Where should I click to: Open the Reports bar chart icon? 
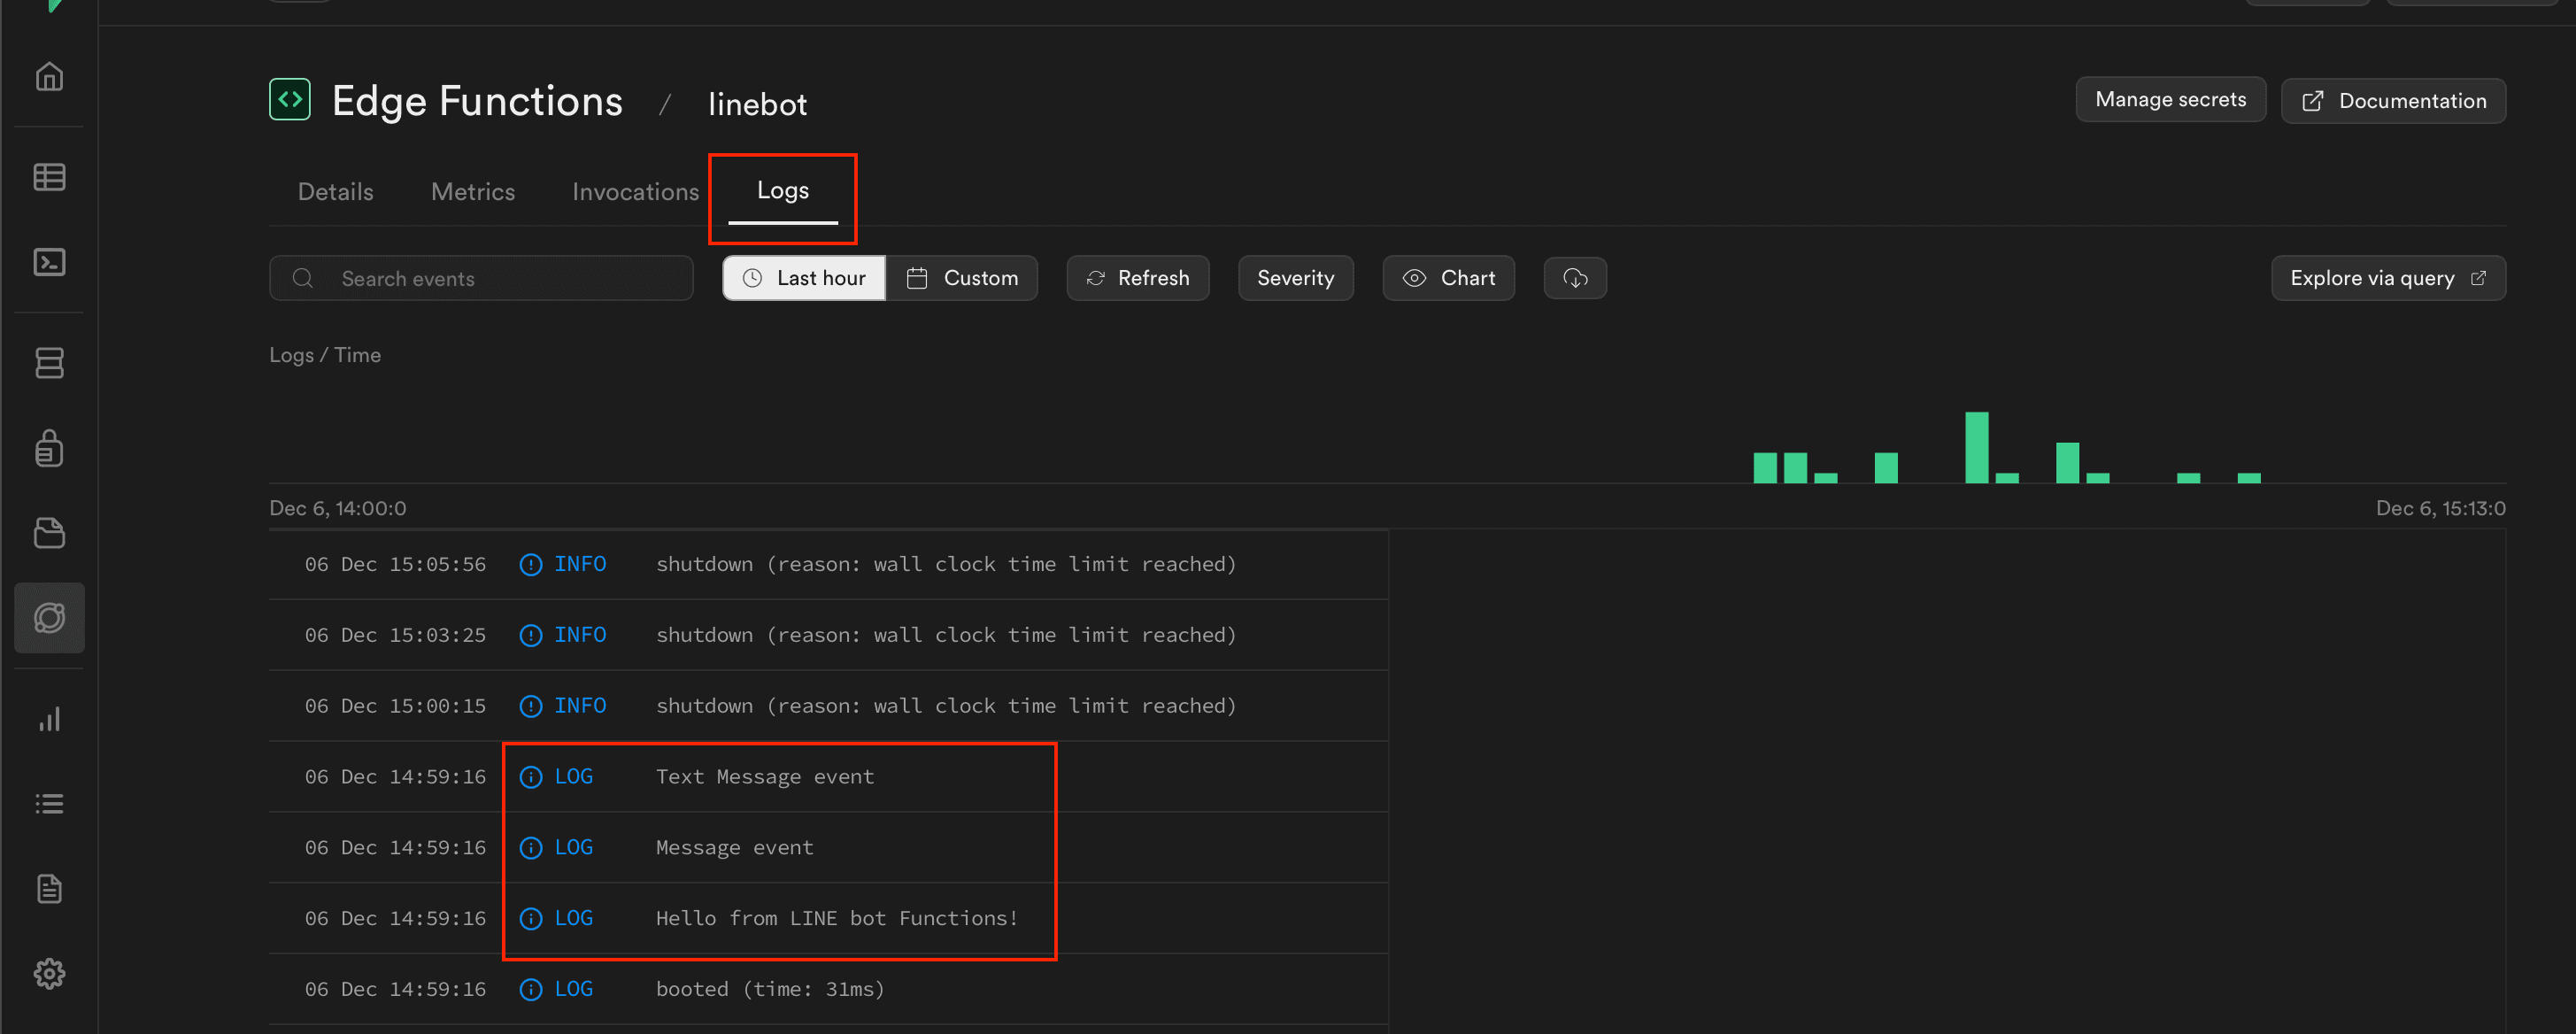(x=49, y=719)
